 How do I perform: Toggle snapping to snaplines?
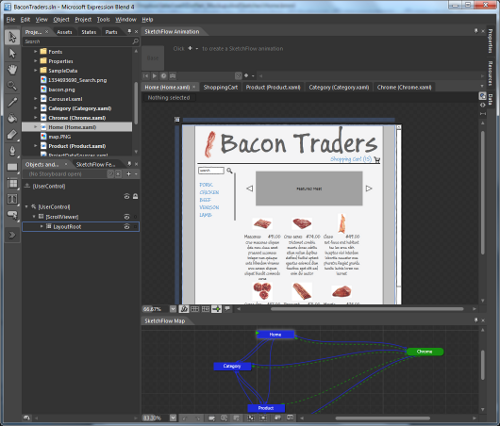216,309
